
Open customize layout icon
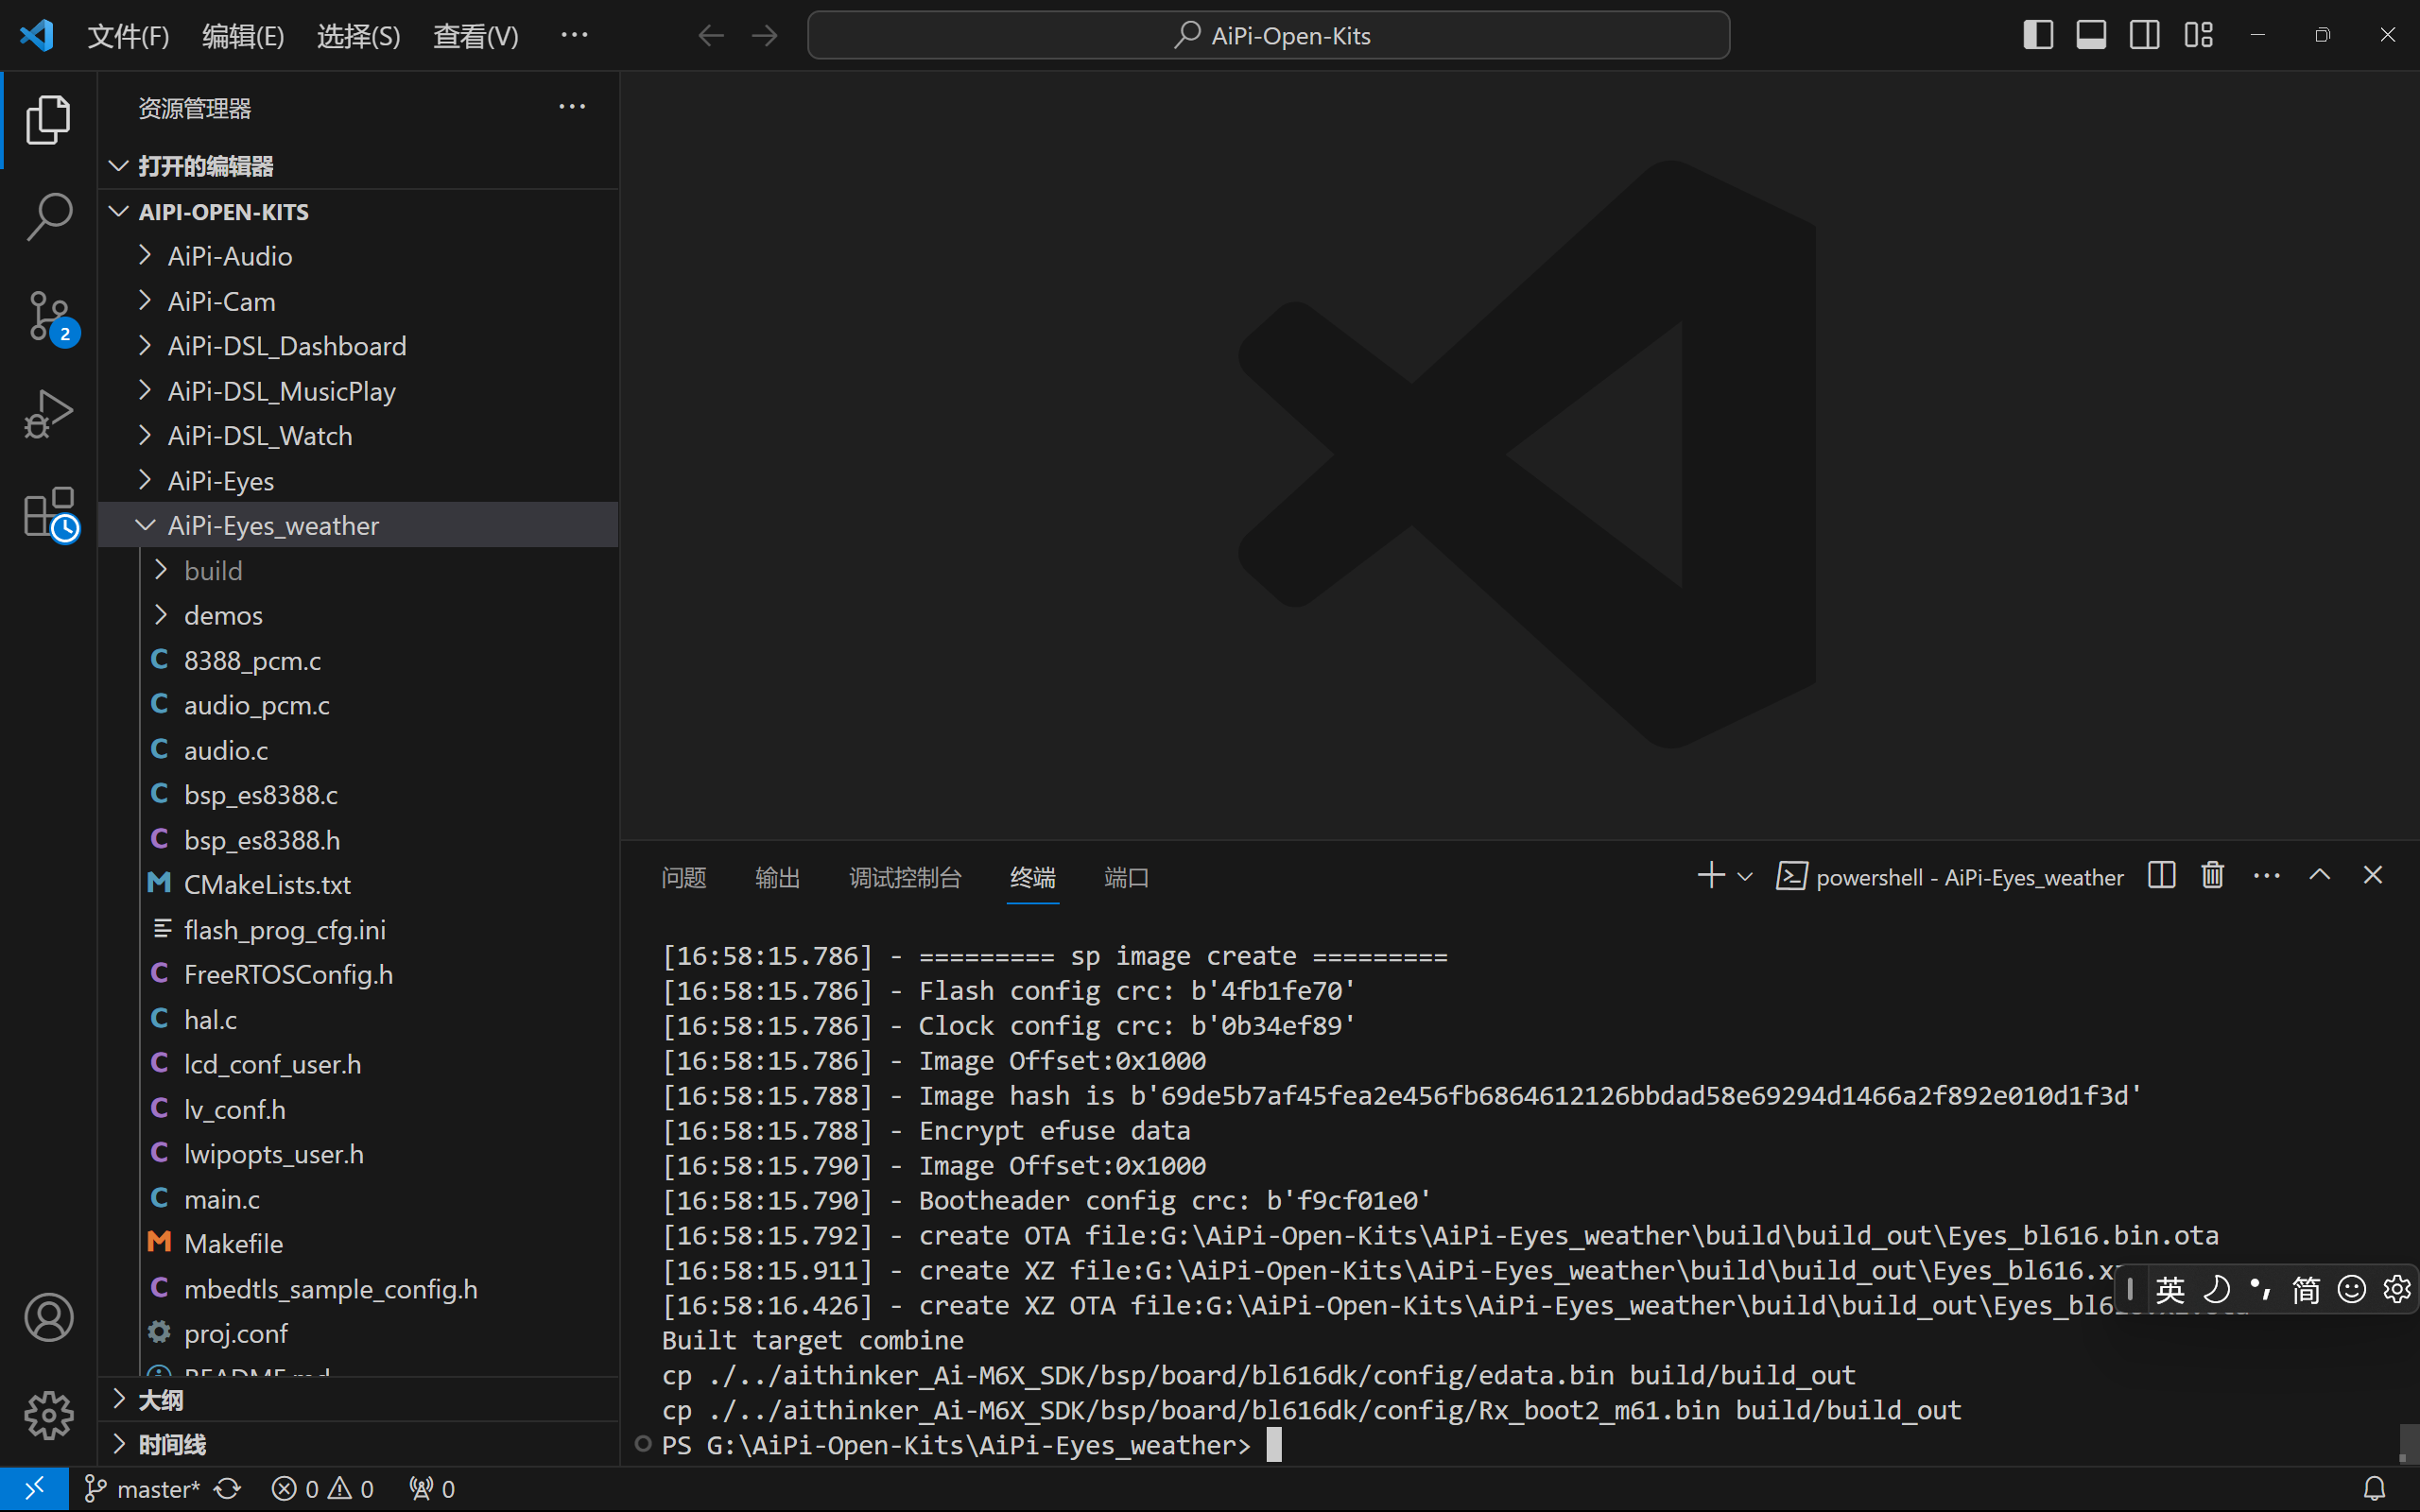[x=2198, y=35]
